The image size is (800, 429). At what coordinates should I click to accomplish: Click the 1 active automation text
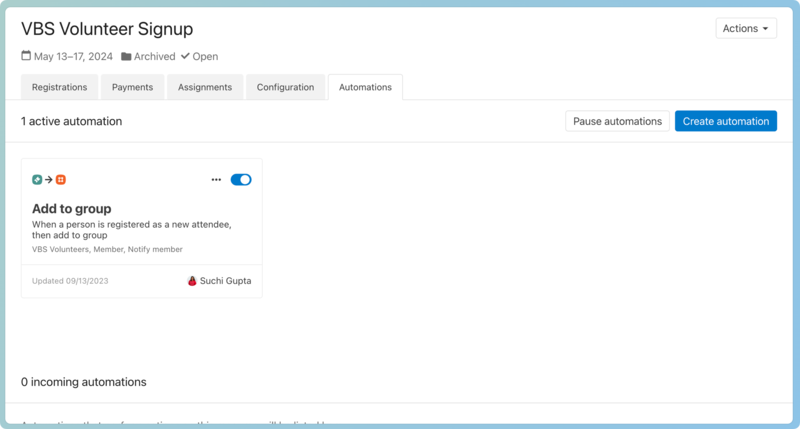coord(71,121)
